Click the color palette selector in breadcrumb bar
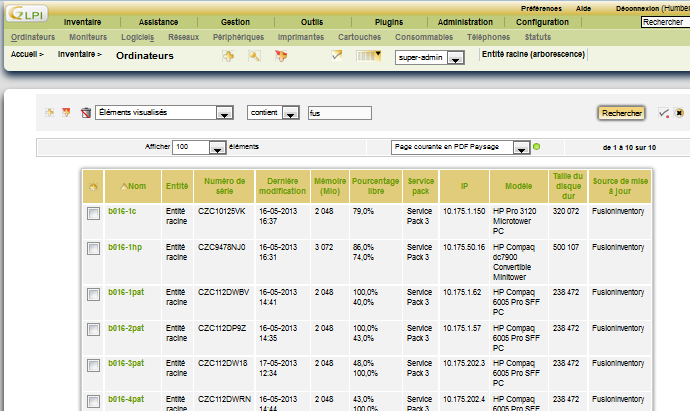690x411 pixels. (x=369, y=56)
